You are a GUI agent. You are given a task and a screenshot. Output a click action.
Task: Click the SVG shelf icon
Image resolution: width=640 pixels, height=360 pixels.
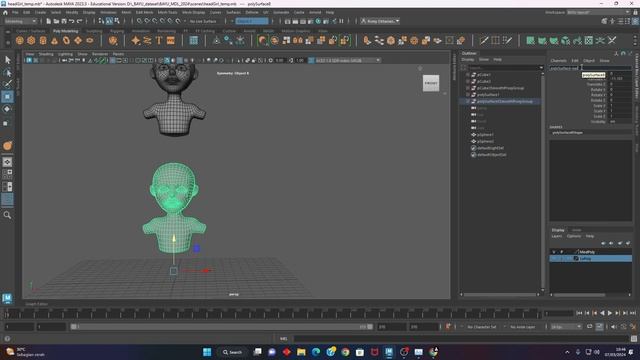click(171, 40)
